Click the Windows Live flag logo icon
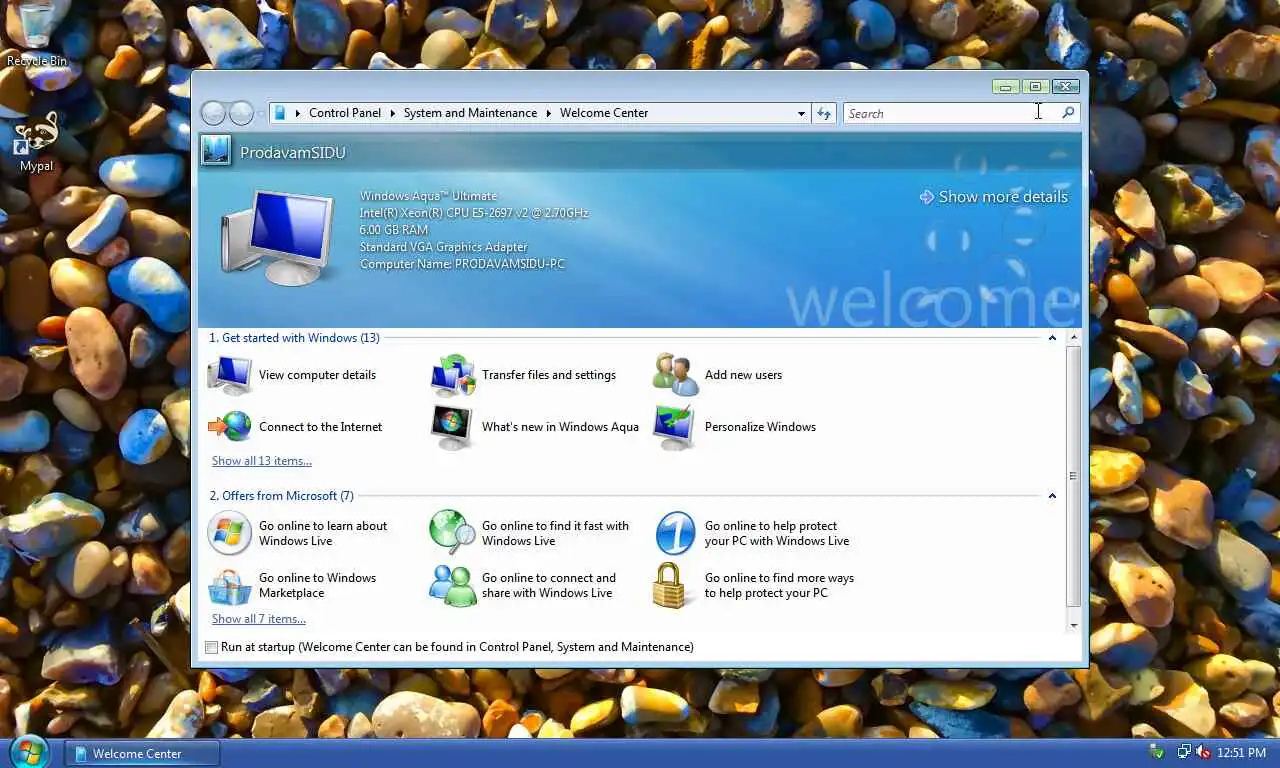1280x768 pixels. pos(230,533)
